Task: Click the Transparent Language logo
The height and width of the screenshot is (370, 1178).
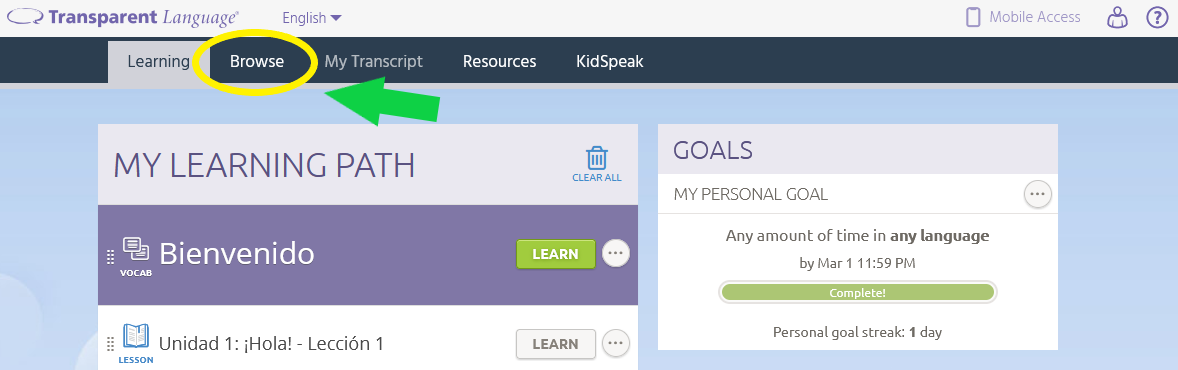Action: click(x=123, y=17)
